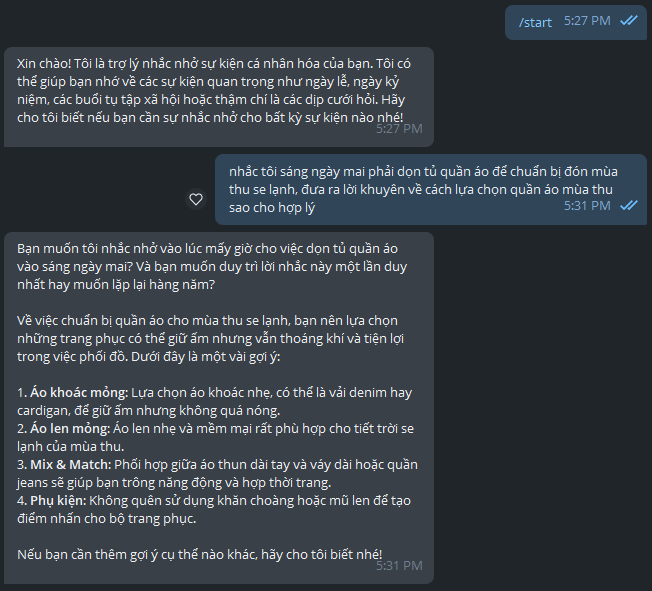
Task: Click the closing line 'Nếu bạn cần thêm gợi ý'
Action: coord(200,554)
